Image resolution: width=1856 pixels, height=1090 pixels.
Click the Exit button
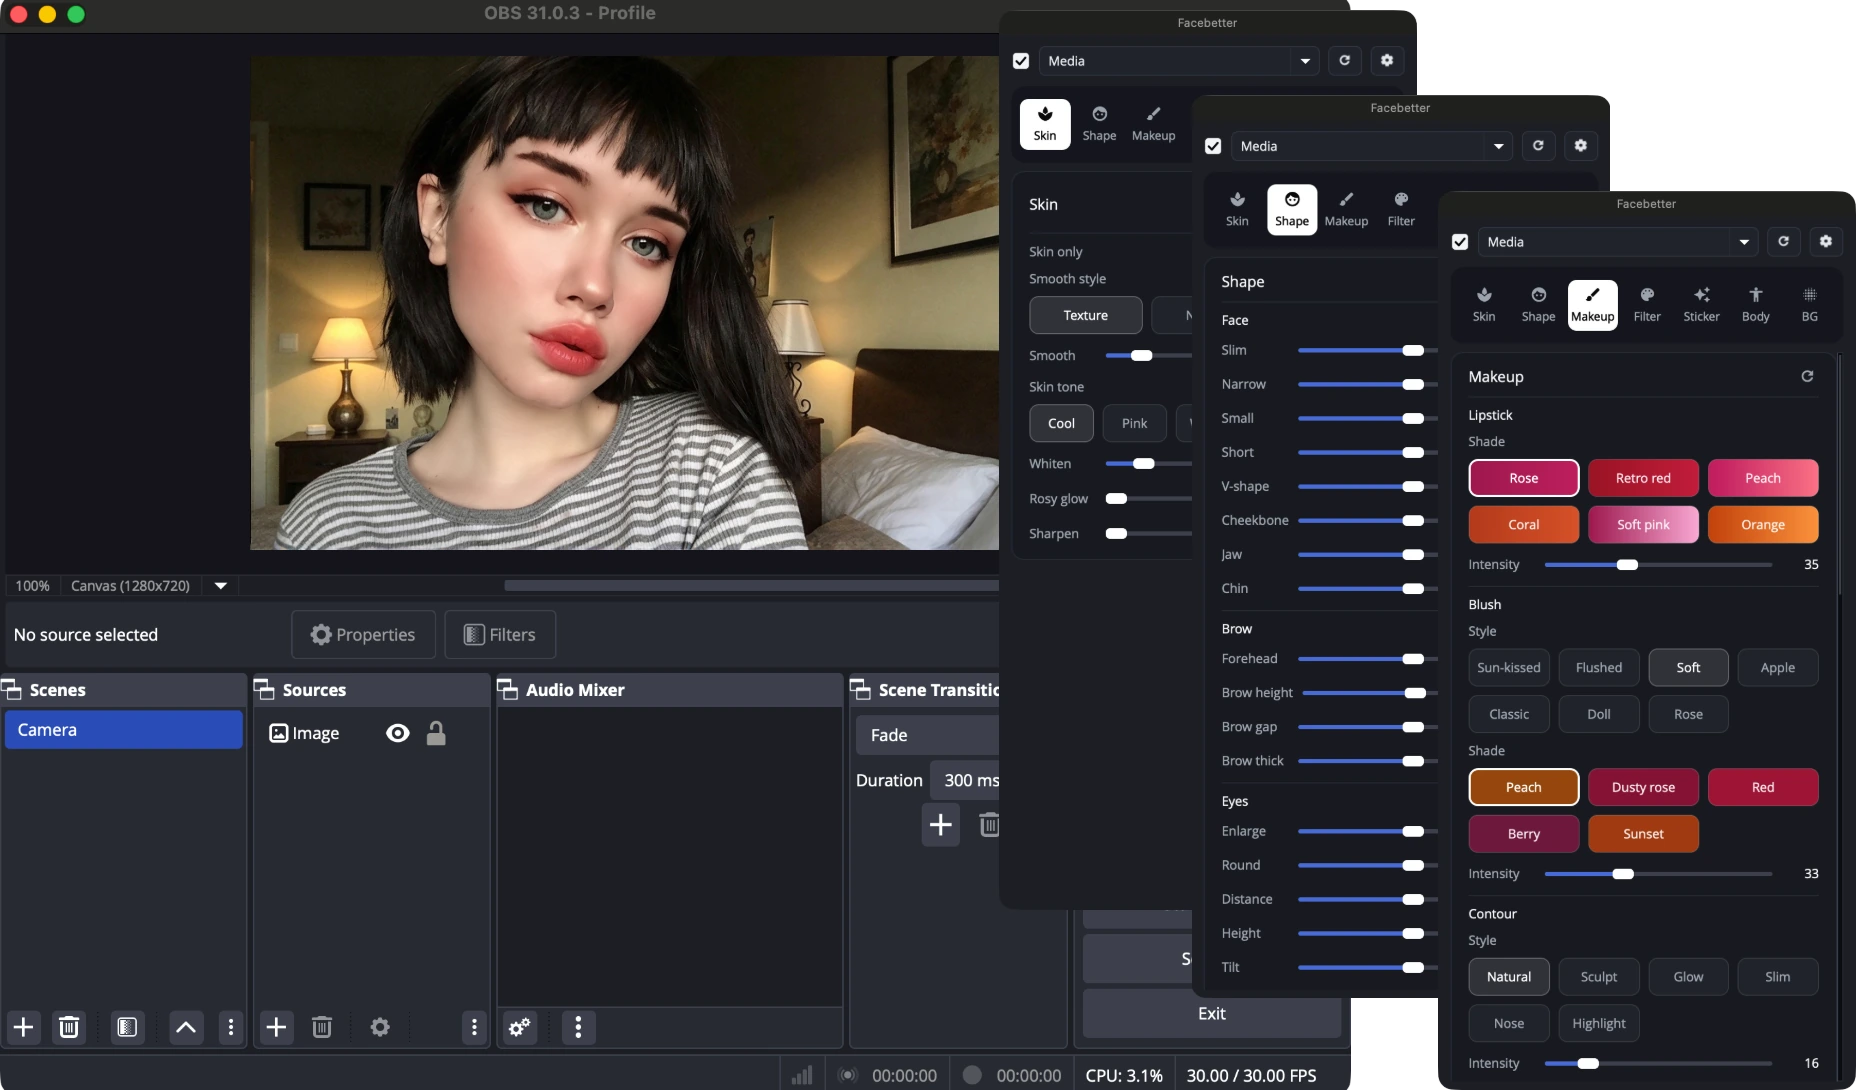pyautogui.click(x=1211, y=1013)
